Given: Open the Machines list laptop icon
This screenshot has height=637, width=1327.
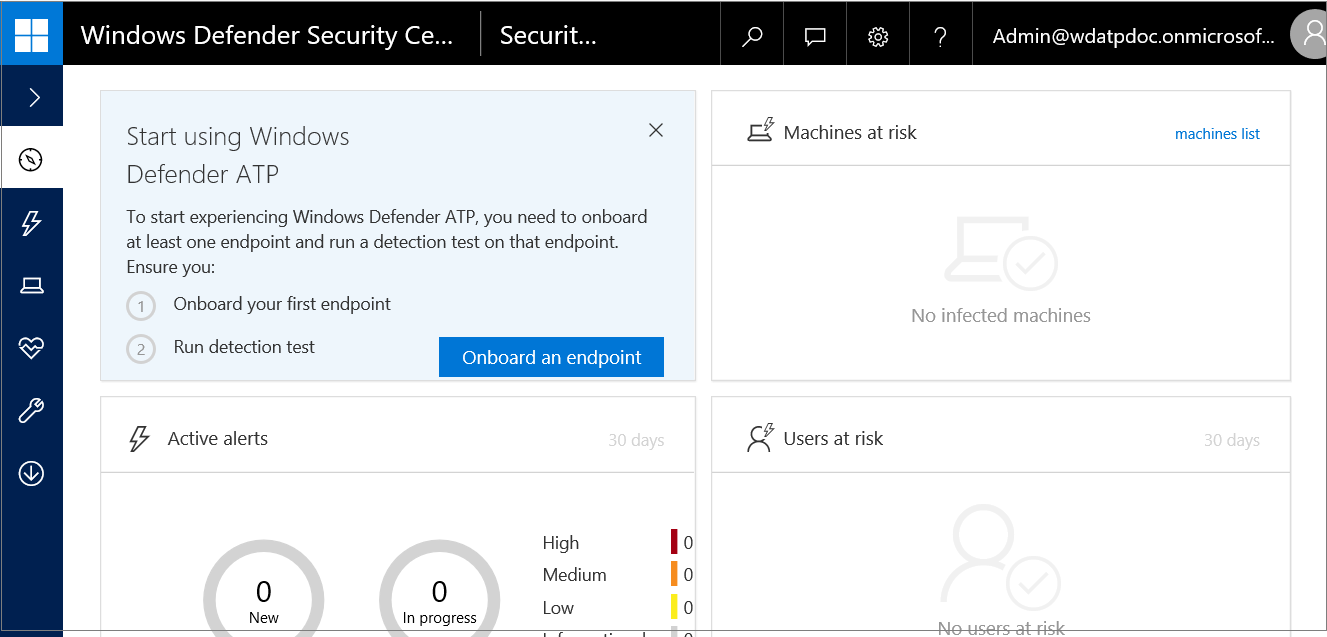Looking at the screenshot, I should point(32,286).
